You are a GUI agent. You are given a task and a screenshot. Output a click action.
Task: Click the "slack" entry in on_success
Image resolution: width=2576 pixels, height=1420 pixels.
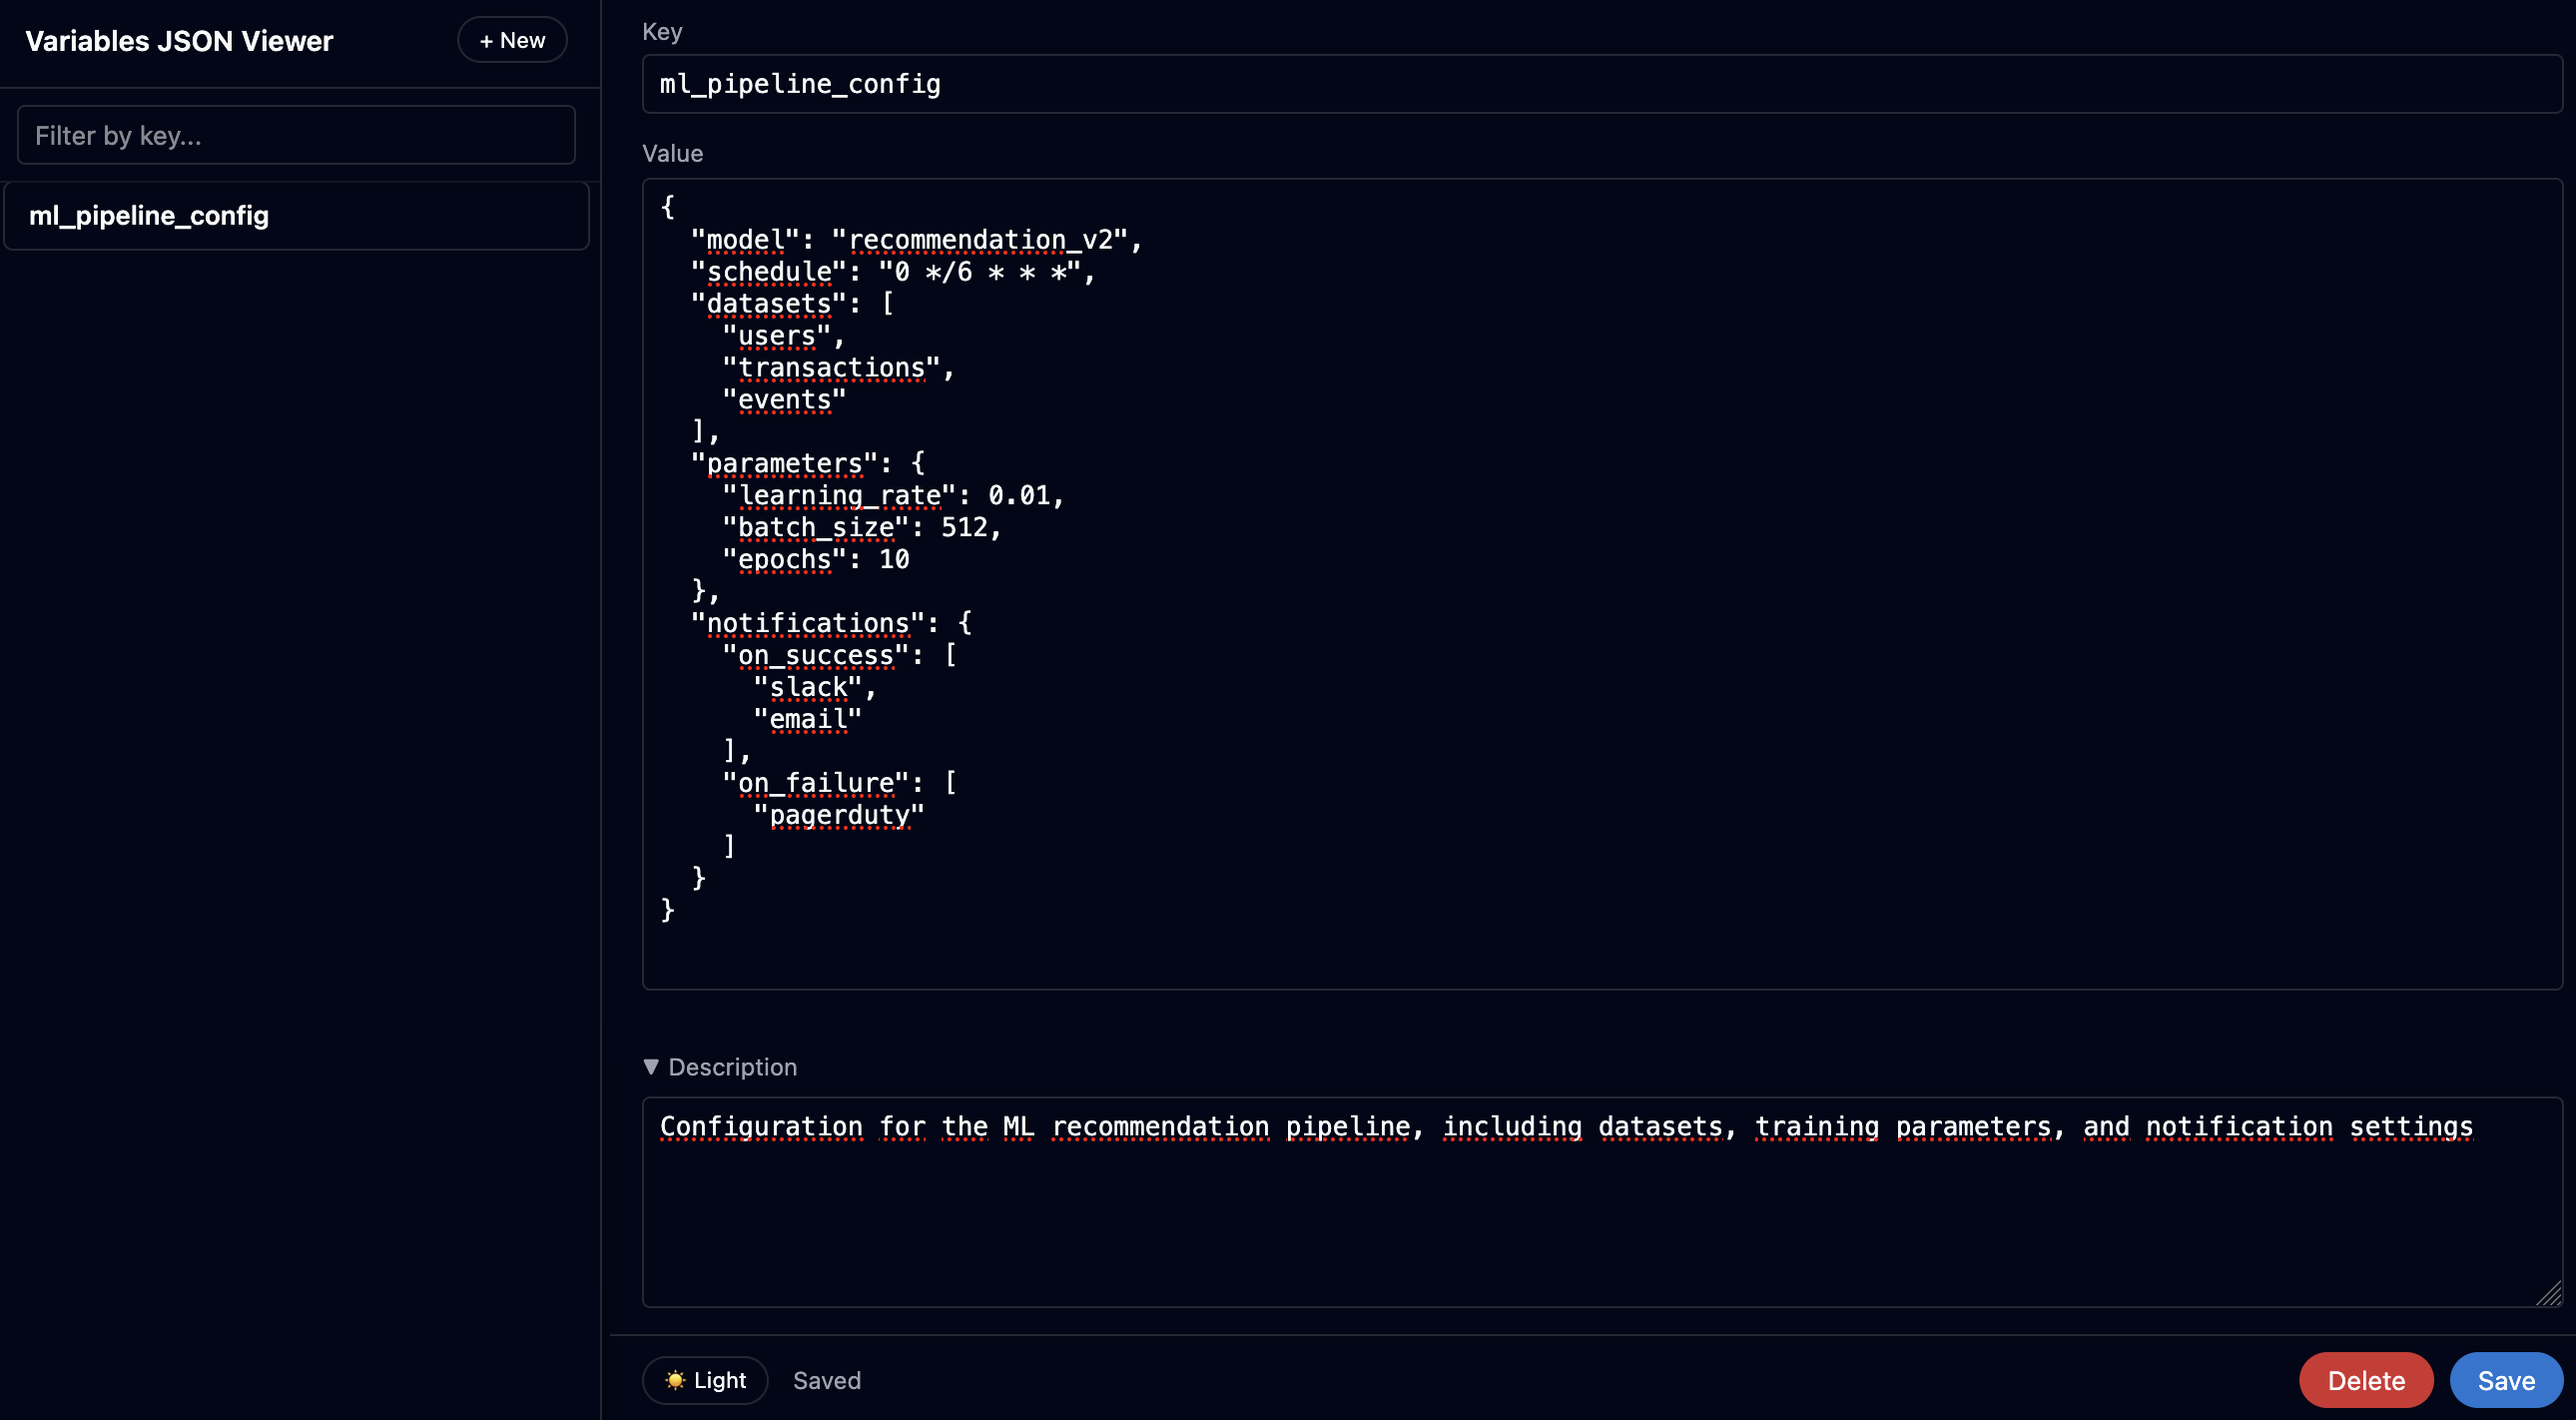coord(808,688)
